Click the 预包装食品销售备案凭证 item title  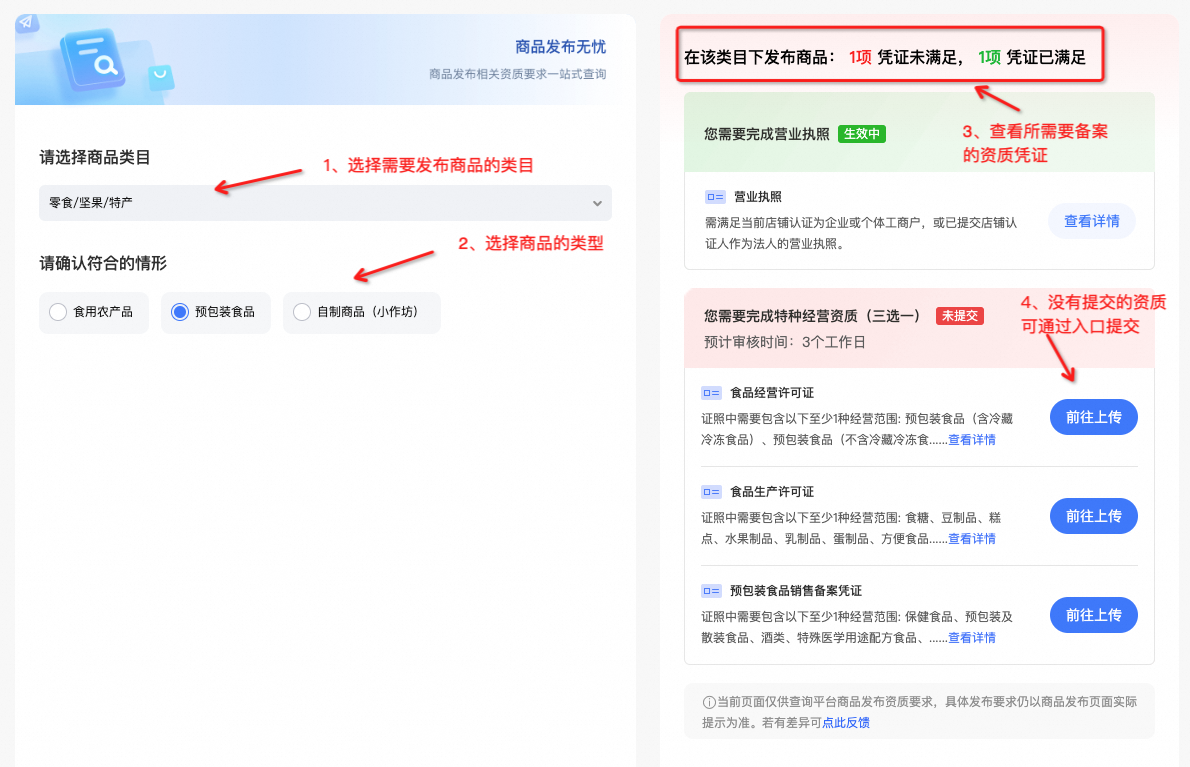[796, 590]
